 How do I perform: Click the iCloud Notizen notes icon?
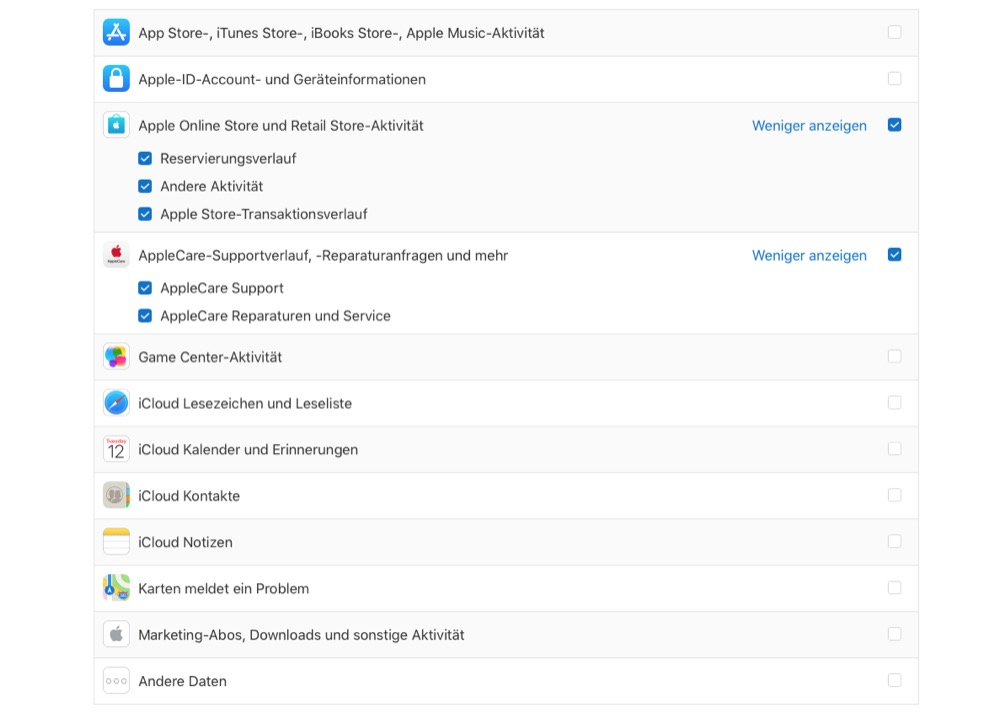(116, 542)
